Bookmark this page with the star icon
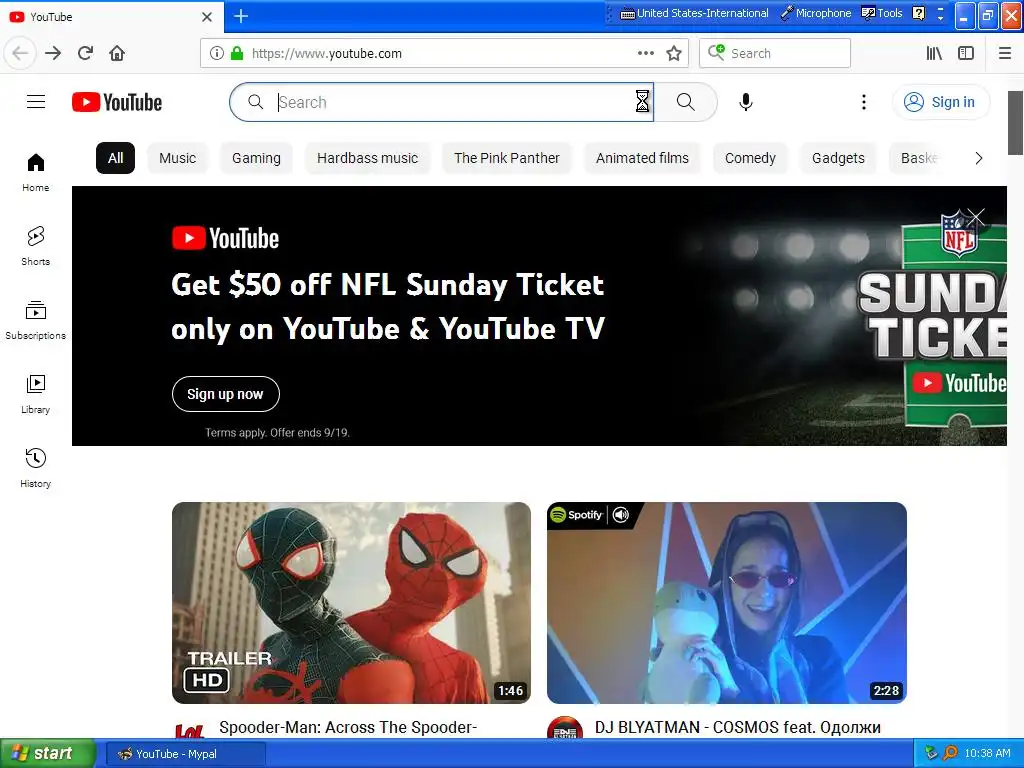The image size is (1024, 768). pos(673,53)
